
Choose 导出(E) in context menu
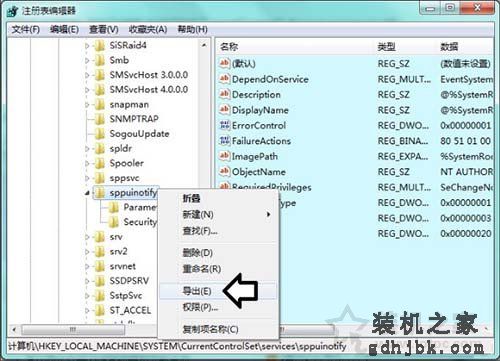[x=218, y=291]
